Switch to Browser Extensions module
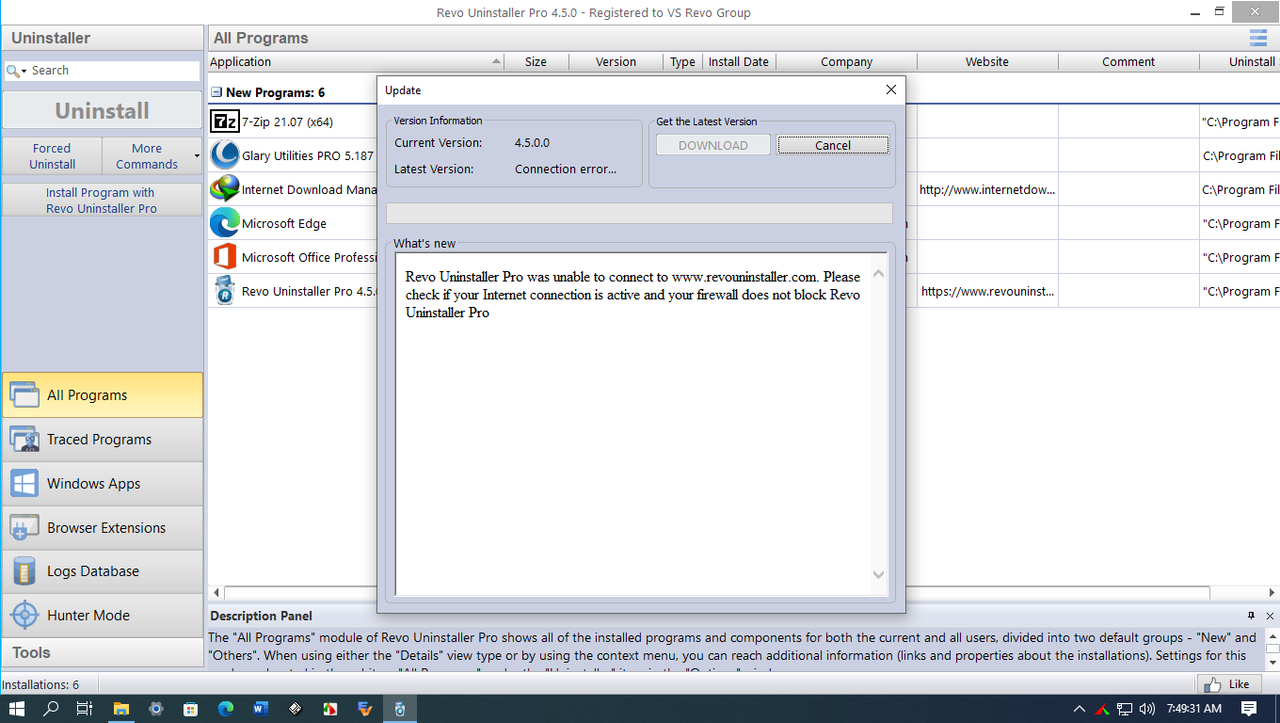1280x723 pixels. (x=102, y=527)
